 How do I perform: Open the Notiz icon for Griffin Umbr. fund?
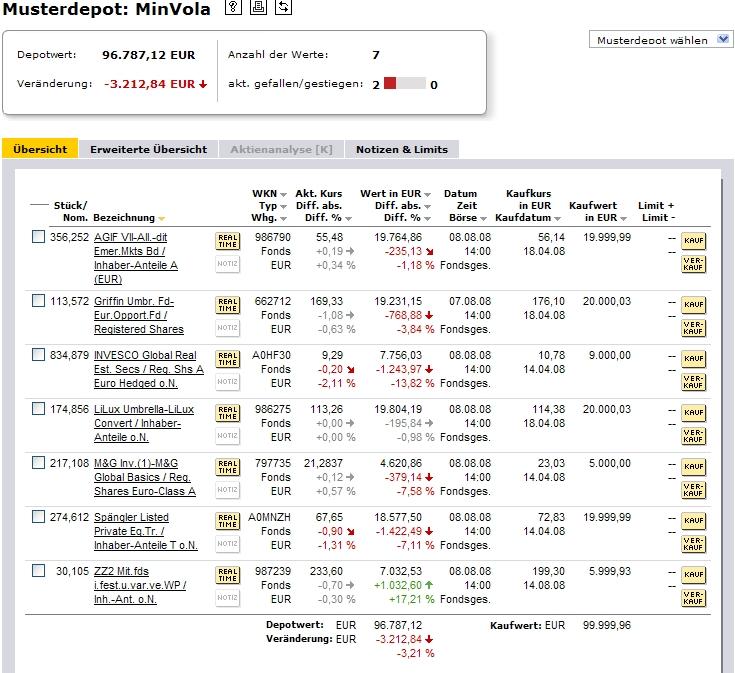pos(227,327)
